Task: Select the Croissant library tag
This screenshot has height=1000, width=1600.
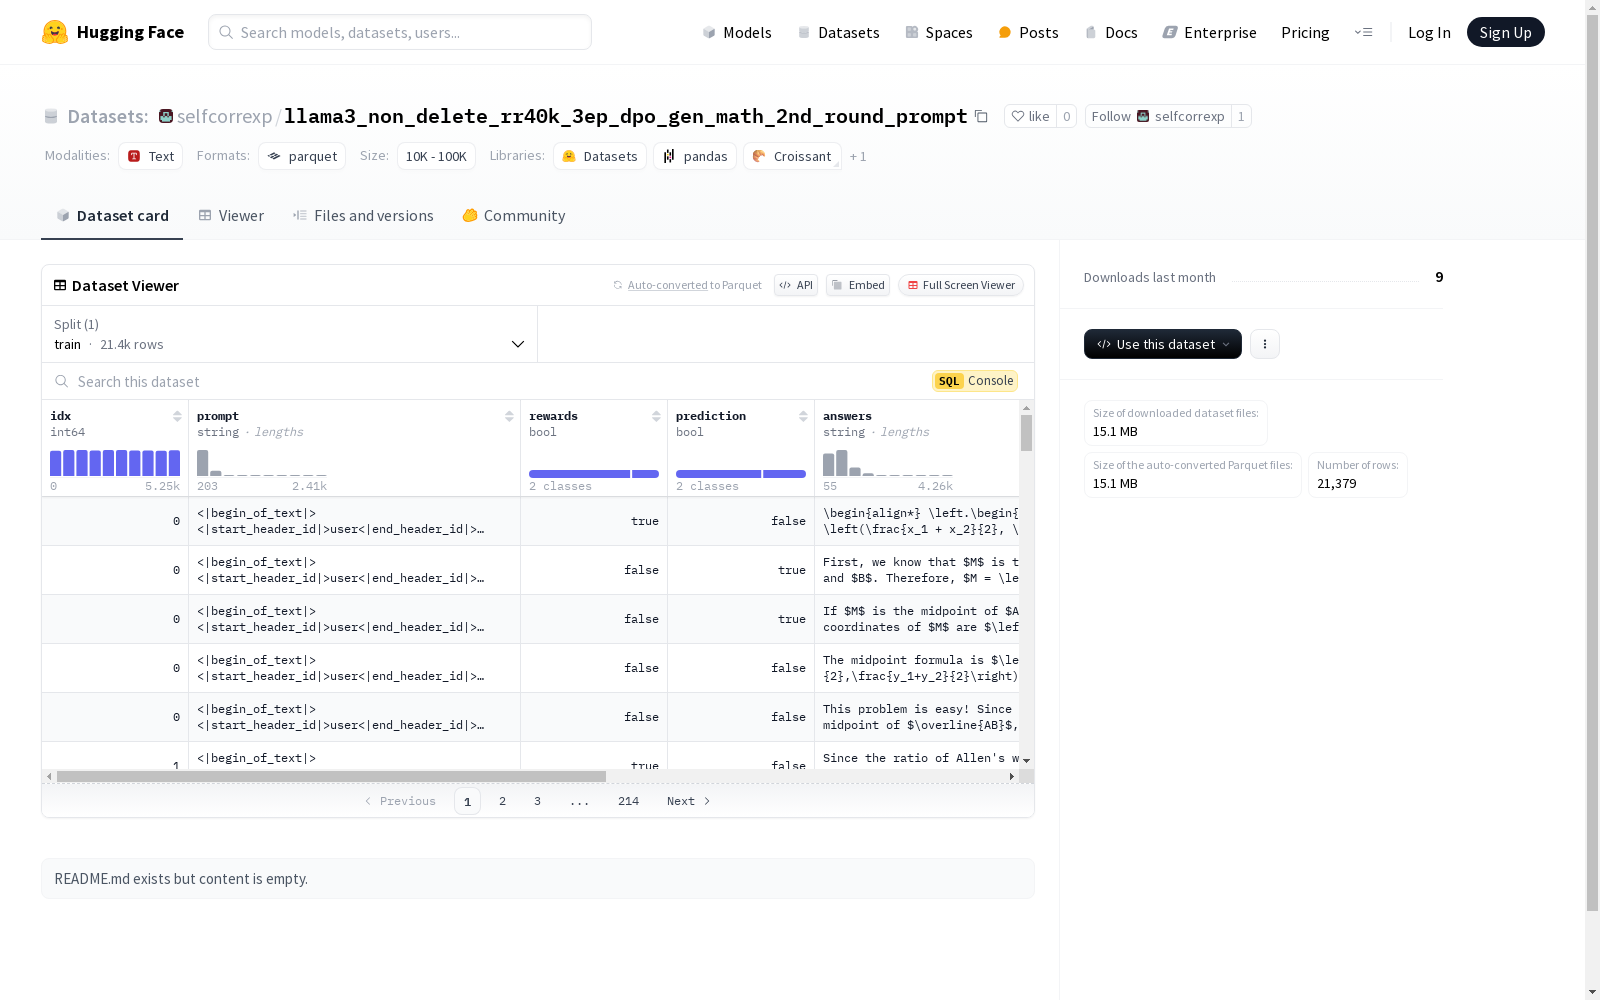Action: 792,156
